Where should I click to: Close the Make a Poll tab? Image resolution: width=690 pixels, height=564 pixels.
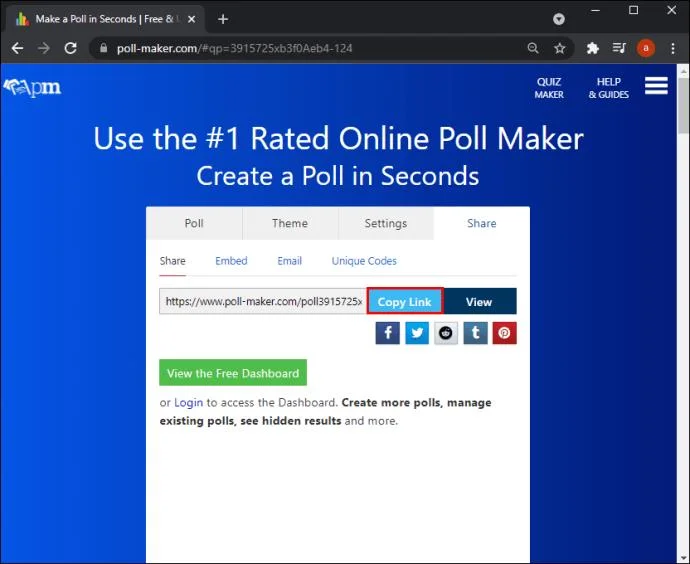point(191,19)
